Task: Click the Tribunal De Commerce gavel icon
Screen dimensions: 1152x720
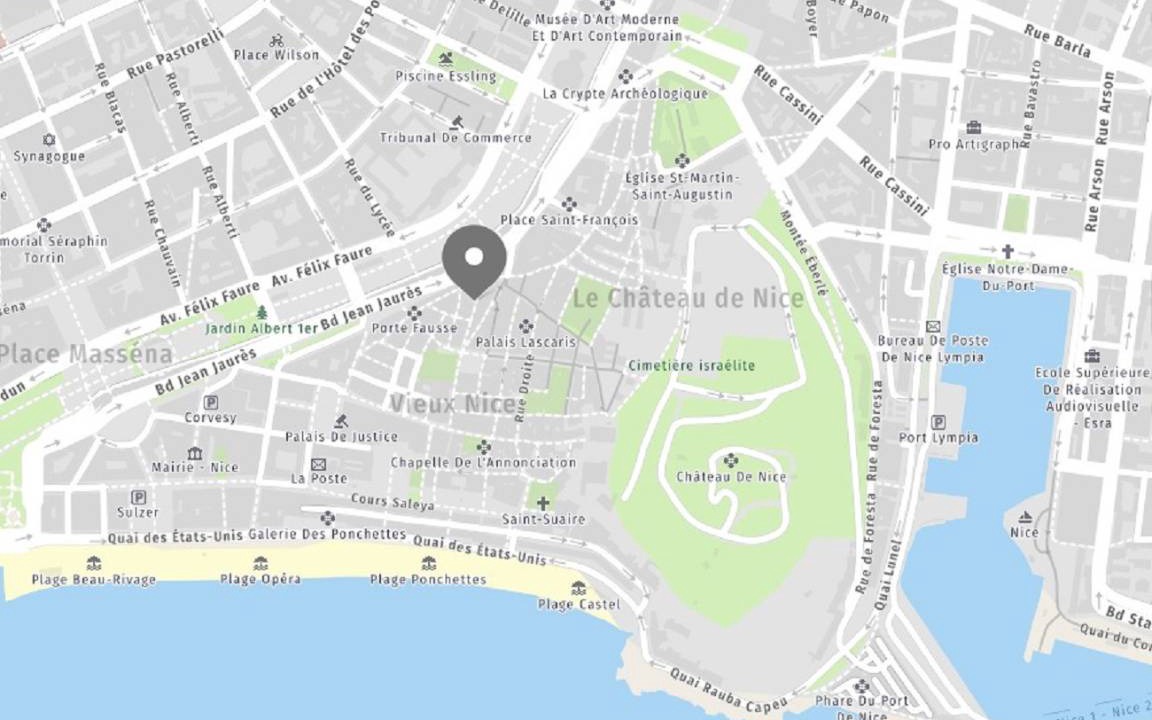Action: coord(456,122)
